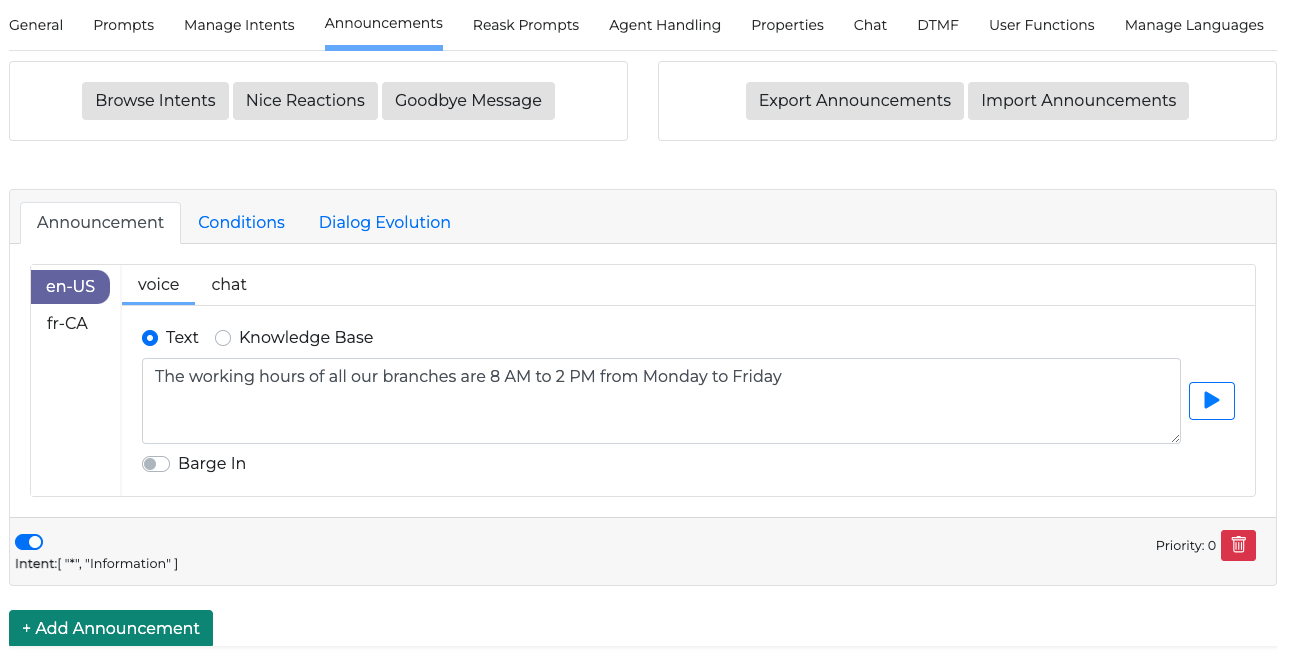Add a new announcement
Screen dimensions: 1289x653
pyautogui.click(x=111, y=628)
